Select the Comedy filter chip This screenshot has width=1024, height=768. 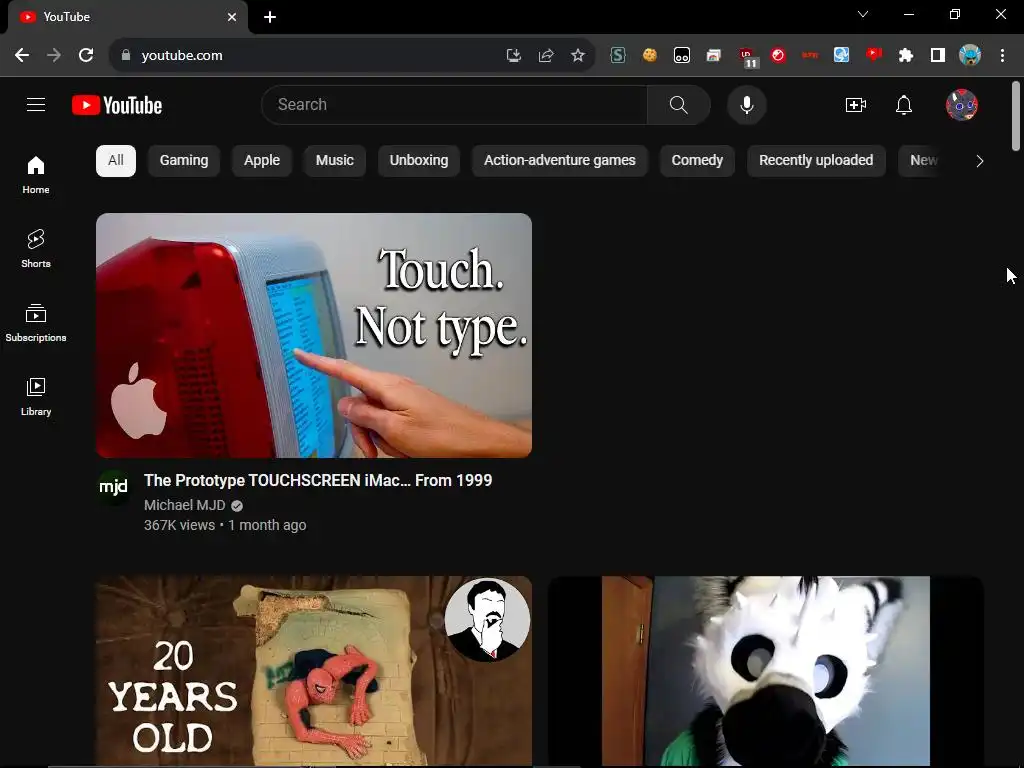tap(697, 161)
